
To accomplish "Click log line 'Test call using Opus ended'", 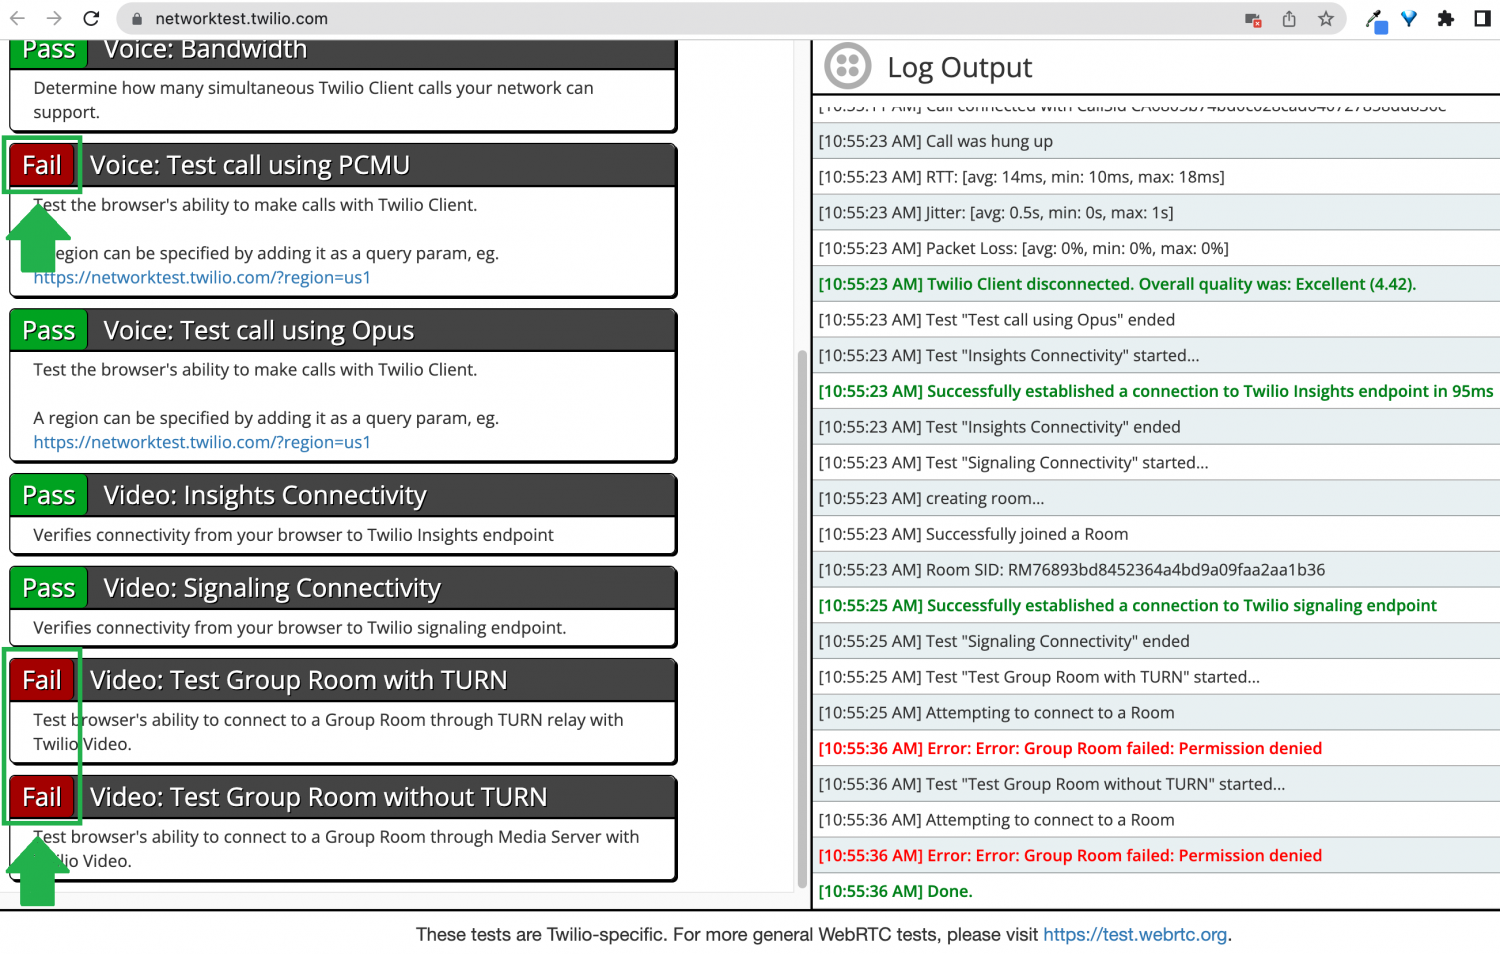I will click(x=1156, y=320).
